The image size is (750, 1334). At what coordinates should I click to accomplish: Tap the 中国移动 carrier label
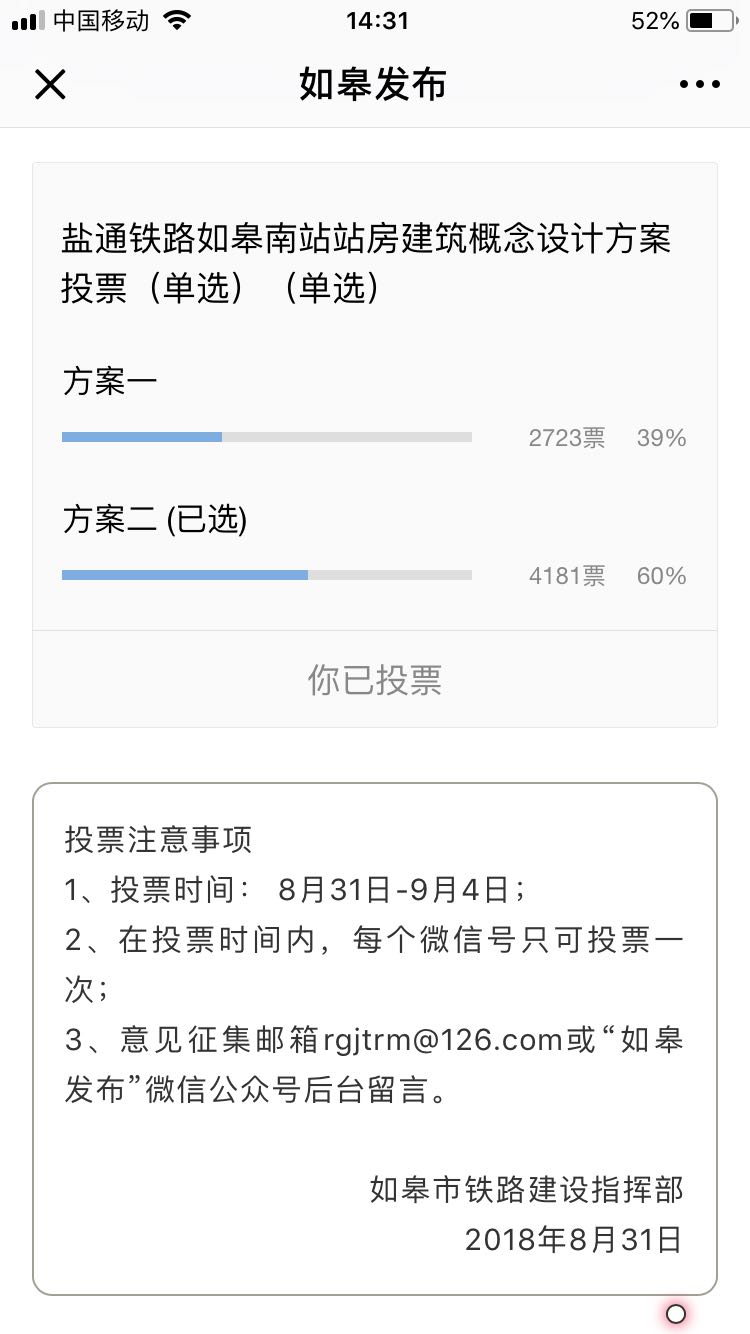tap(100, 21)
